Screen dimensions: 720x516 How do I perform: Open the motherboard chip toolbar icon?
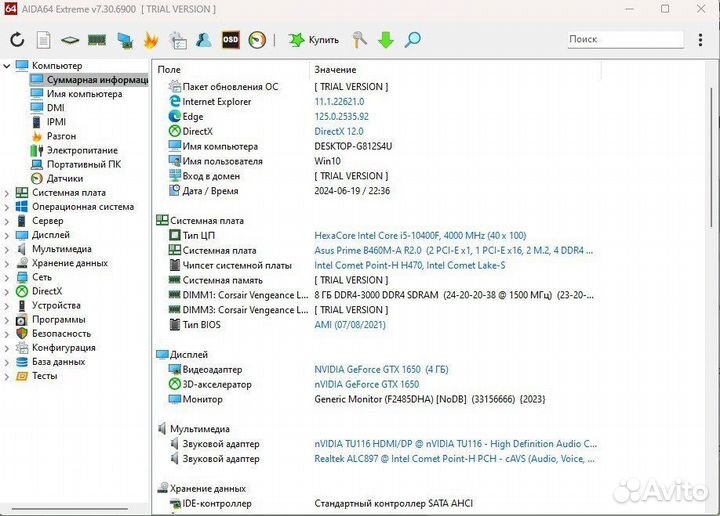[x=70, y=40]
